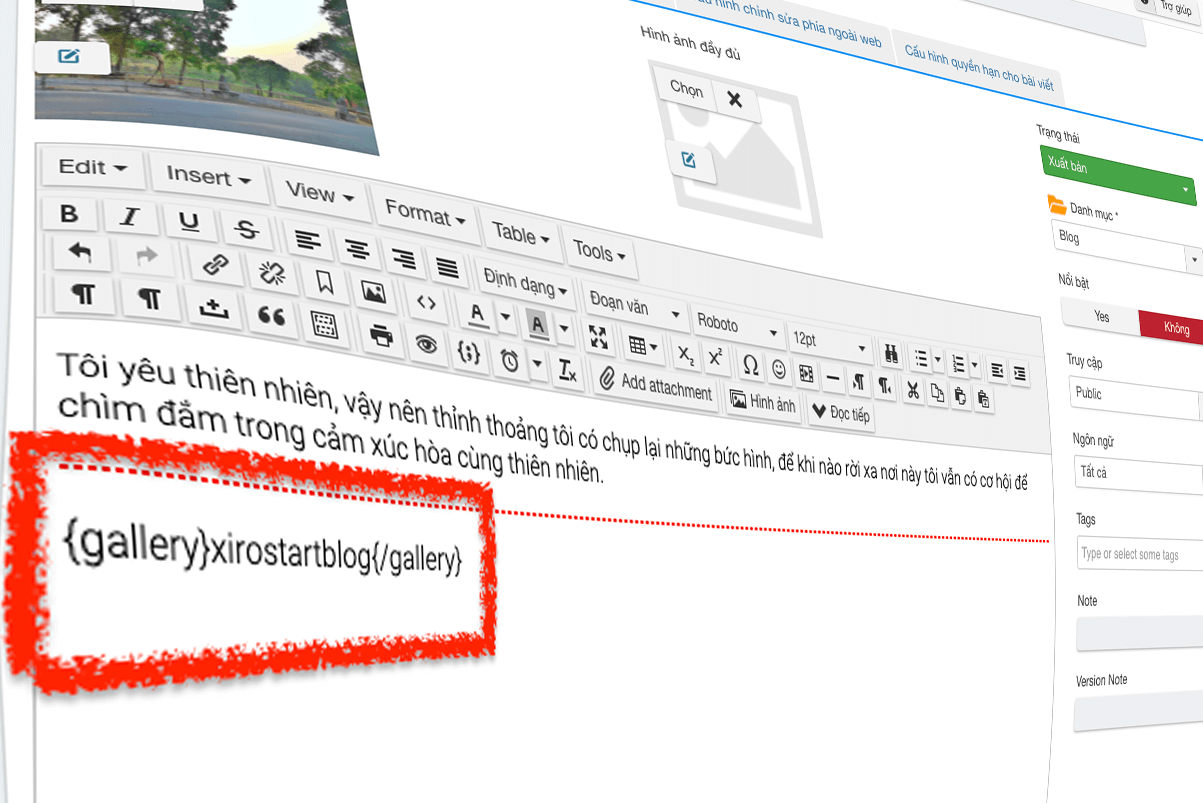Apply superscript formatting
This screenshot has height=803, width=1203.
[x=716, y=357]
